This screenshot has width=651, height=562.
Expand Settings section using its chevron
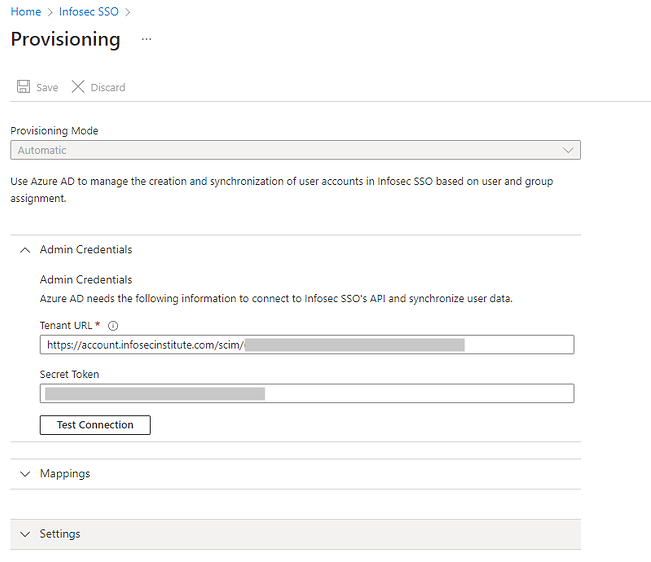[x=25, y=534]
